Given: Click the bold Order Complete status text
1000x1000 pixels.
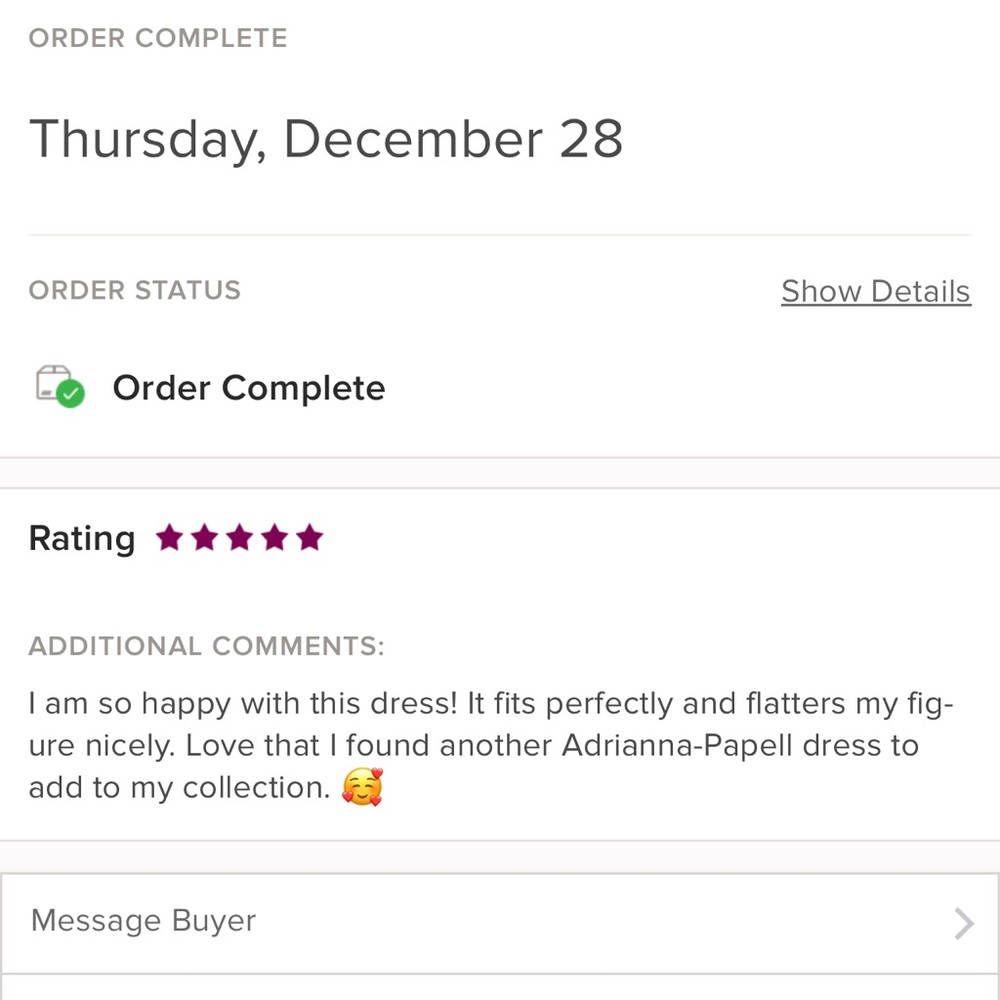Looking at the screenshot, I should [249, 388].
